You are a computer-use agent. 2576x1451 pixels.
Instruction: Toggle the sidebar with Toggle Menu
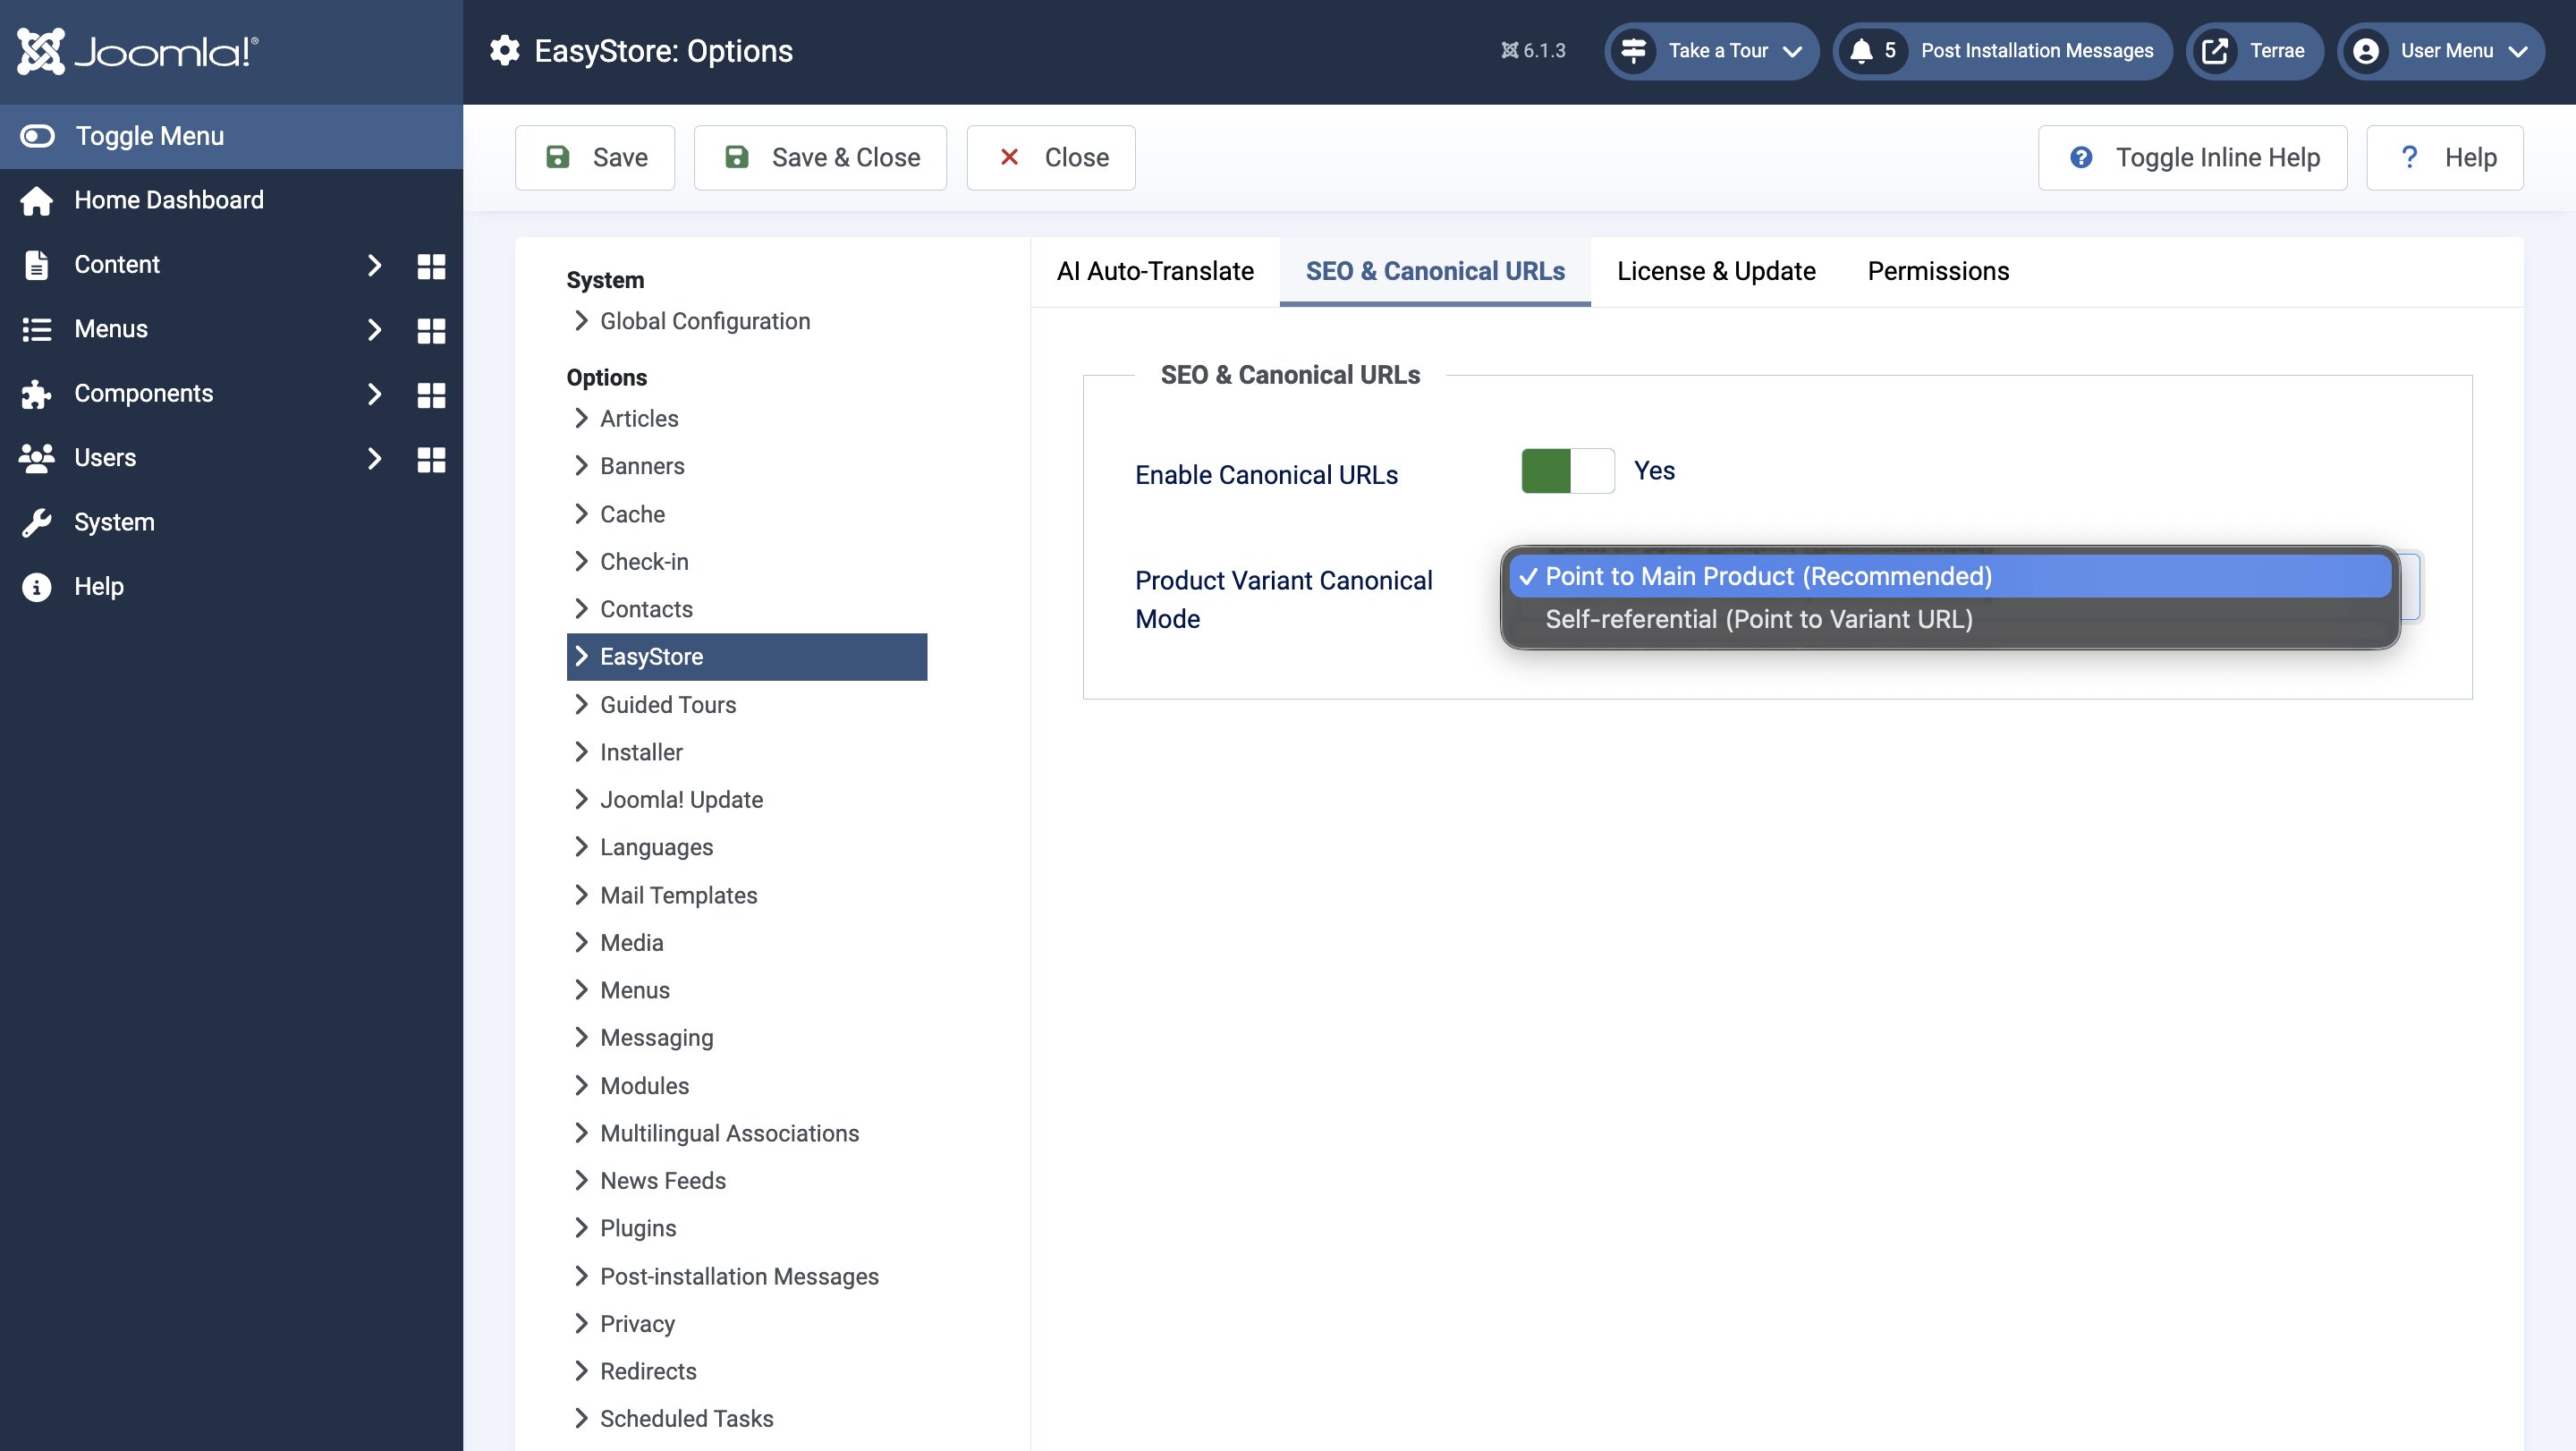[x=232, y=136]
